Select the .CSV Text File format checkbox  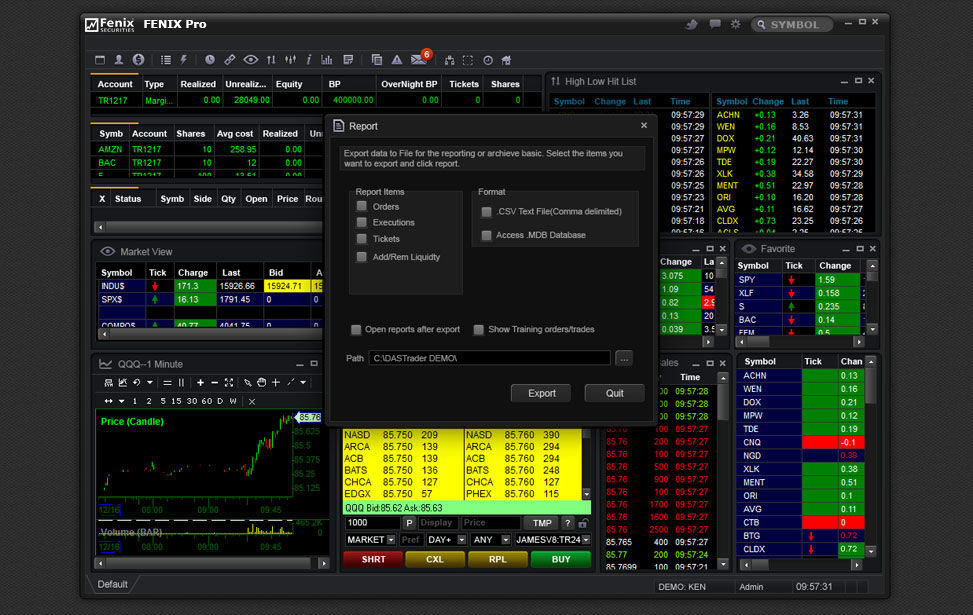(x=486, y=212)
